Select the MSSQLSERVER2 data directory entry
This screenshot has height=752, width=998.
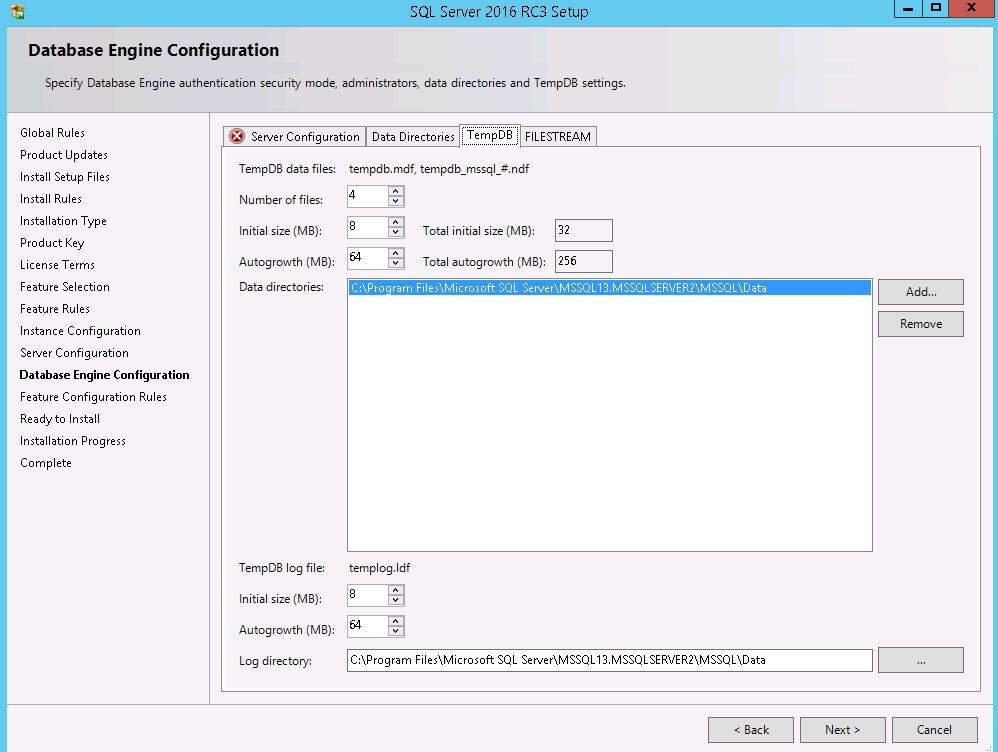pos(610,288)
